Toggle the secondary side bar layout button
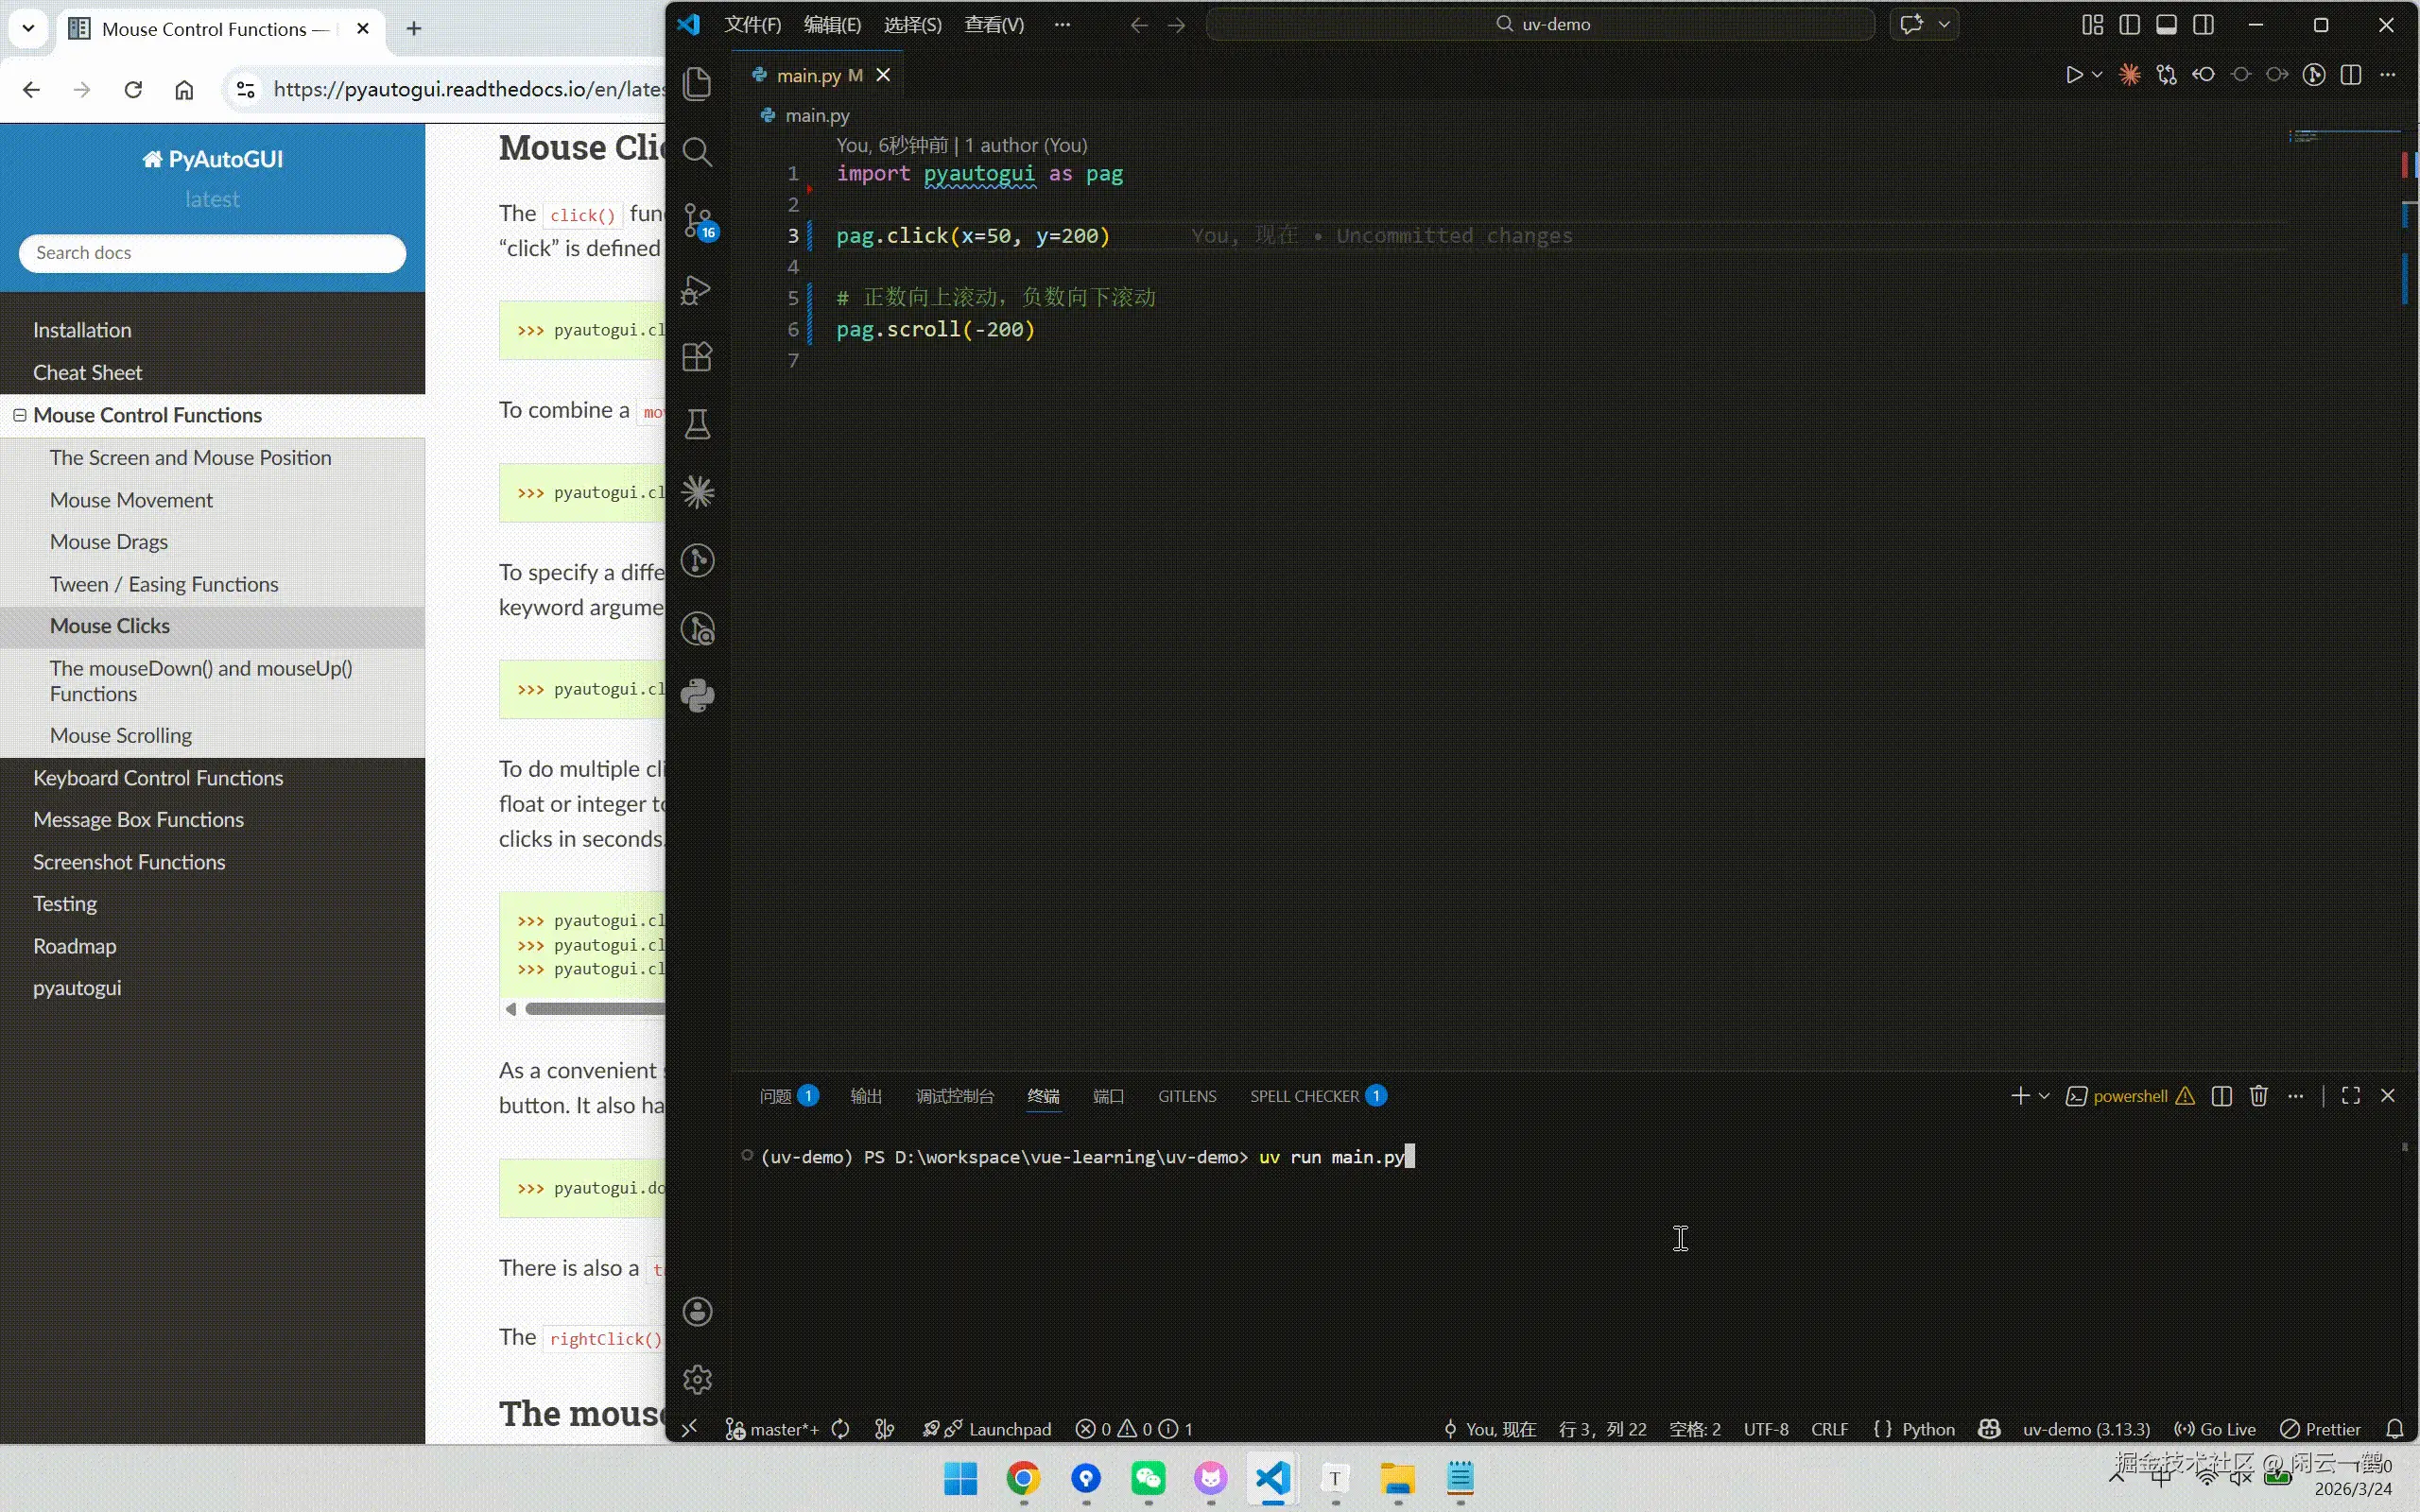The width and height of the screenshot is (2420, 1512). pos(2204,25)
